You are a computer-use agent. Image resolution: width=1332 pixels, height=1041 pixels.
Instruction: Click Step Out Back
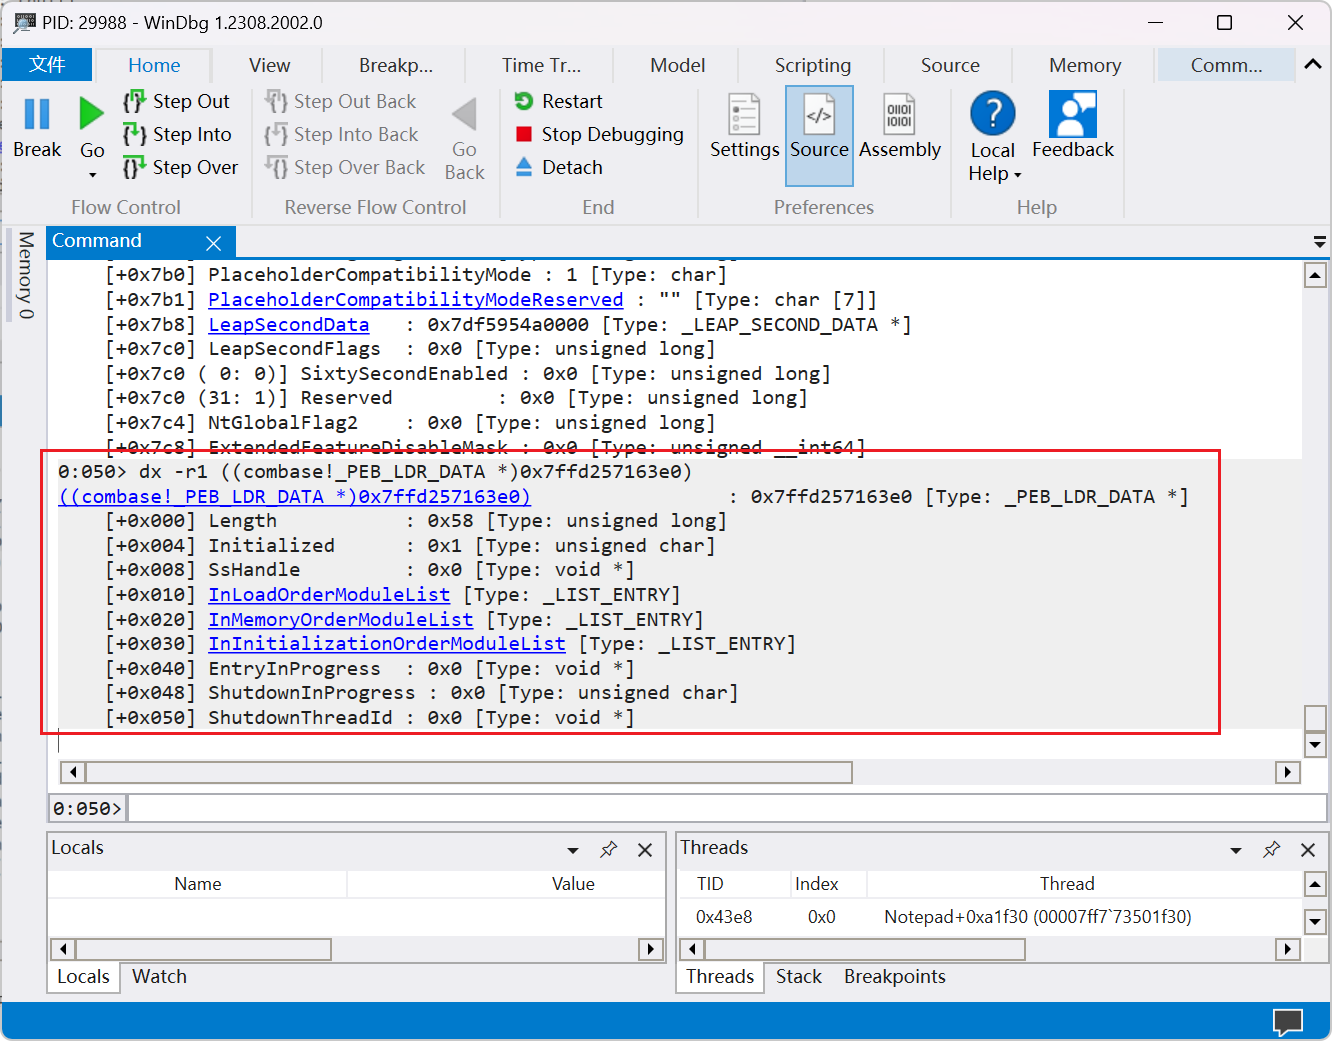click(x=341, y=101)
